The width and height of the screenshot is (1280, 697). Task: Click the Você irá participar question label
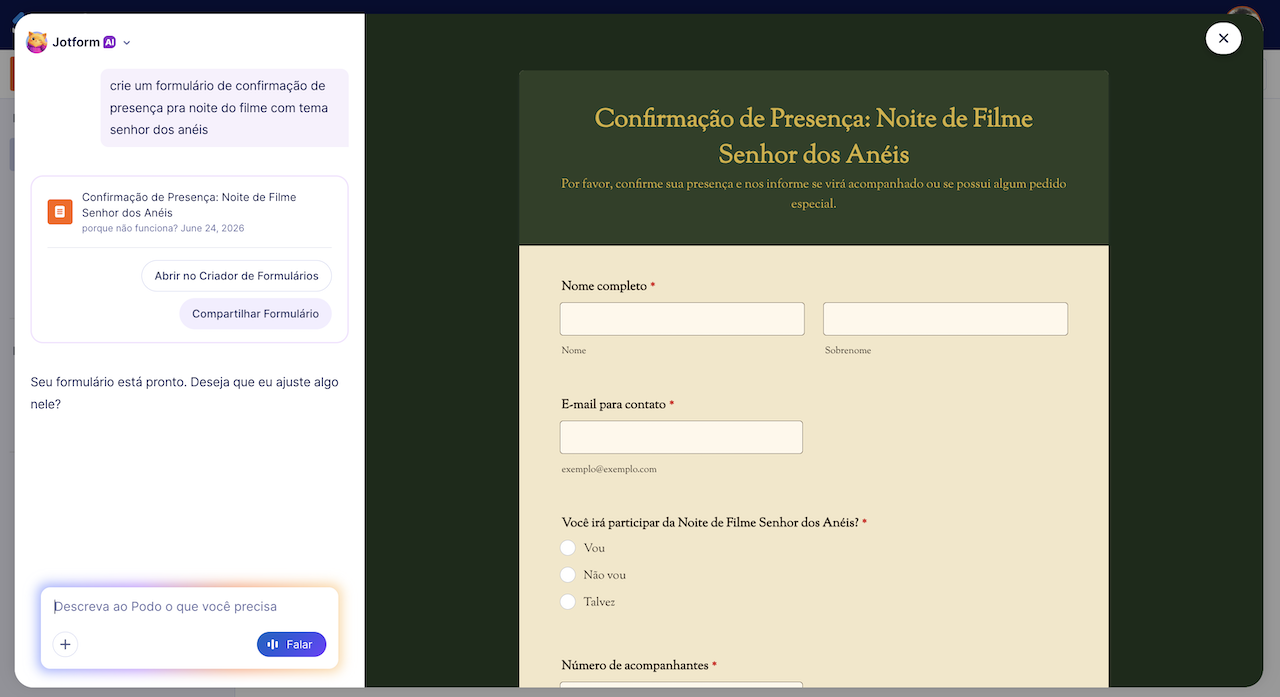(x=710, y=523)
